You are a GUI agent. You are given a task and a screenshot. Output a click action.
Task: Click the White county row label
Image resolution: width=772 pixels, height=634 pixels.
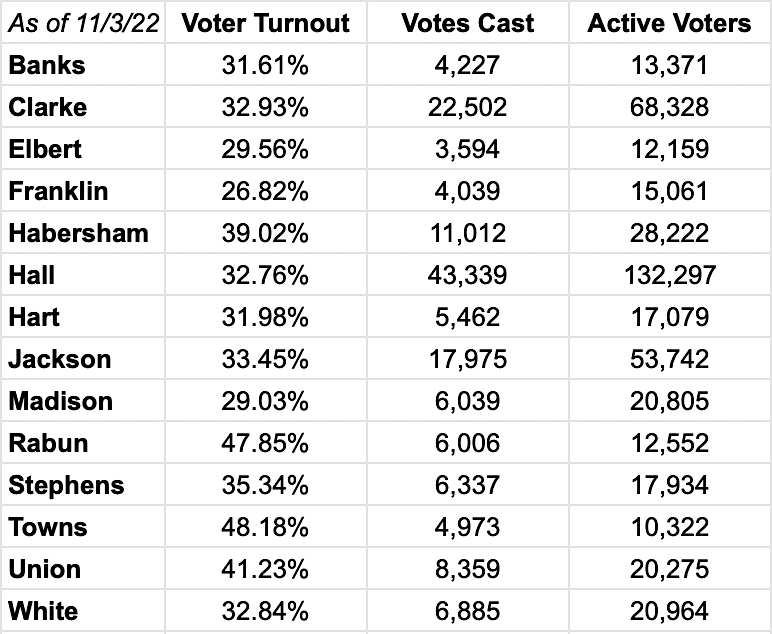43,612
